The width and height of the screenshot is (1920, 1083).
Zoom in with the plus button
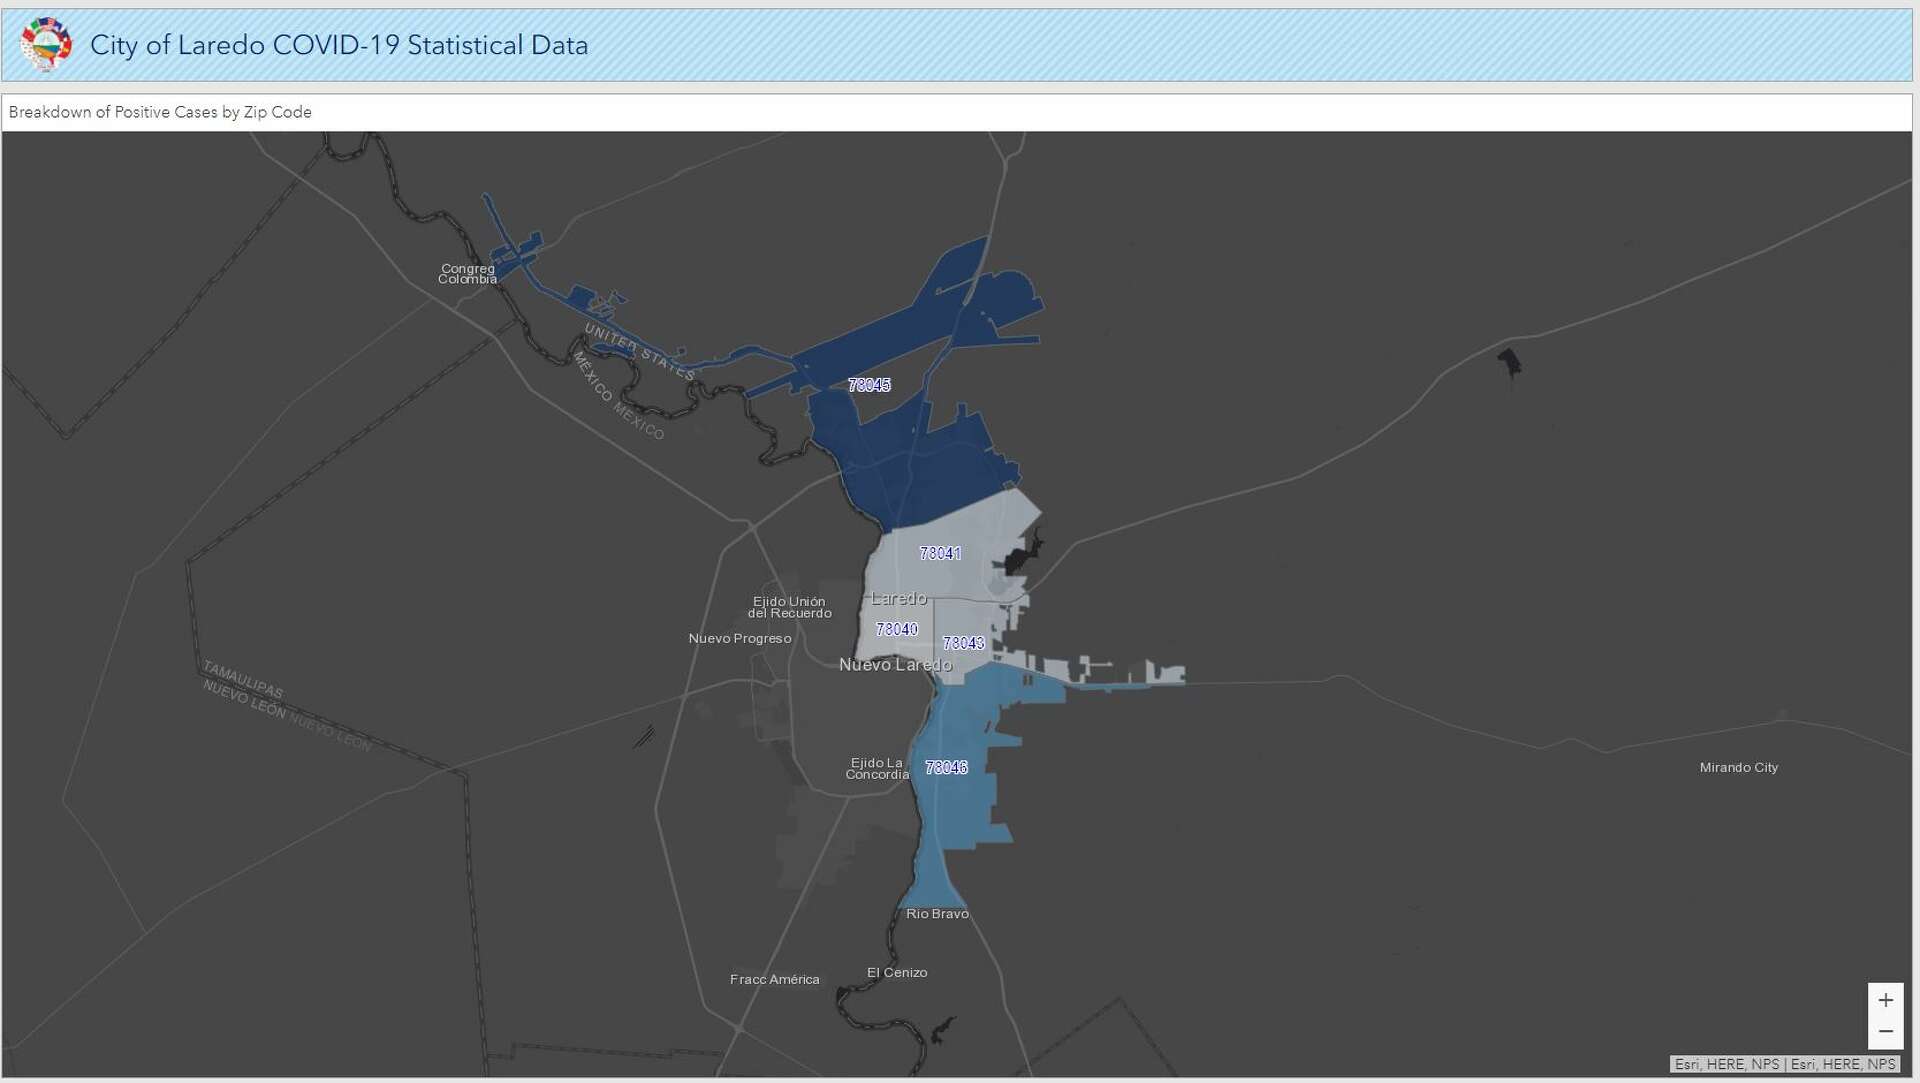1885,1000
